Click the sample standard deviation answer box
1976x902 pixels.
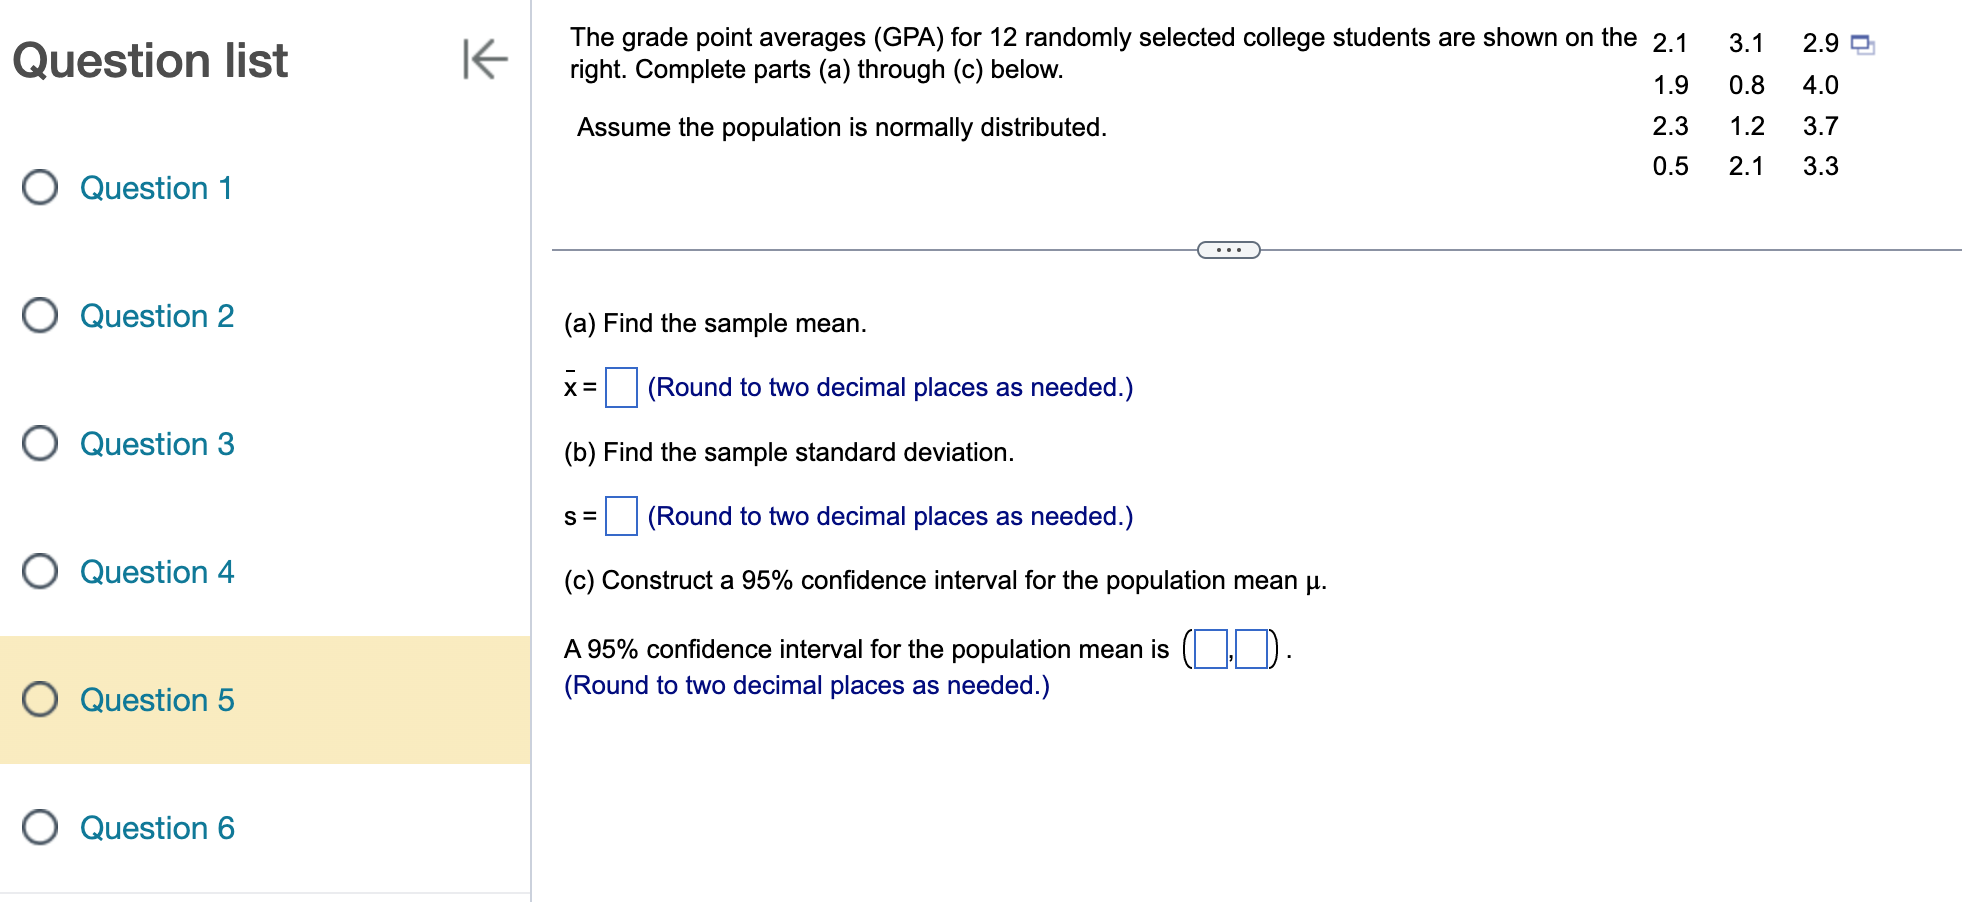(x=620, y=517)
